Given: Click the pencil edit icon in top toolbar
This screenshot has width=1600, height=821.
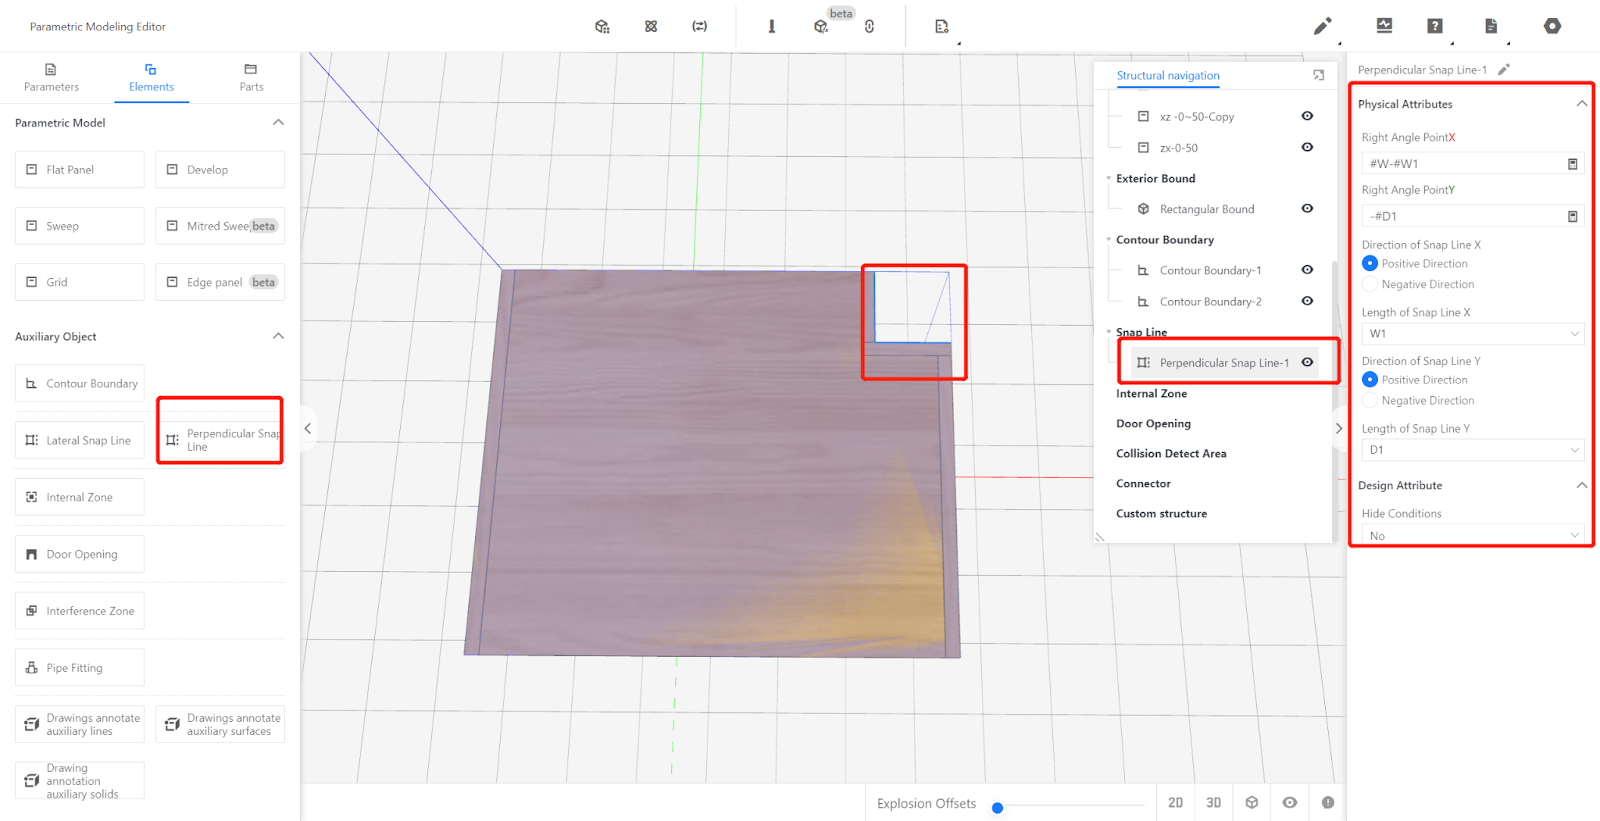Looking at the screenshot, I should [x=1322, y=27].
